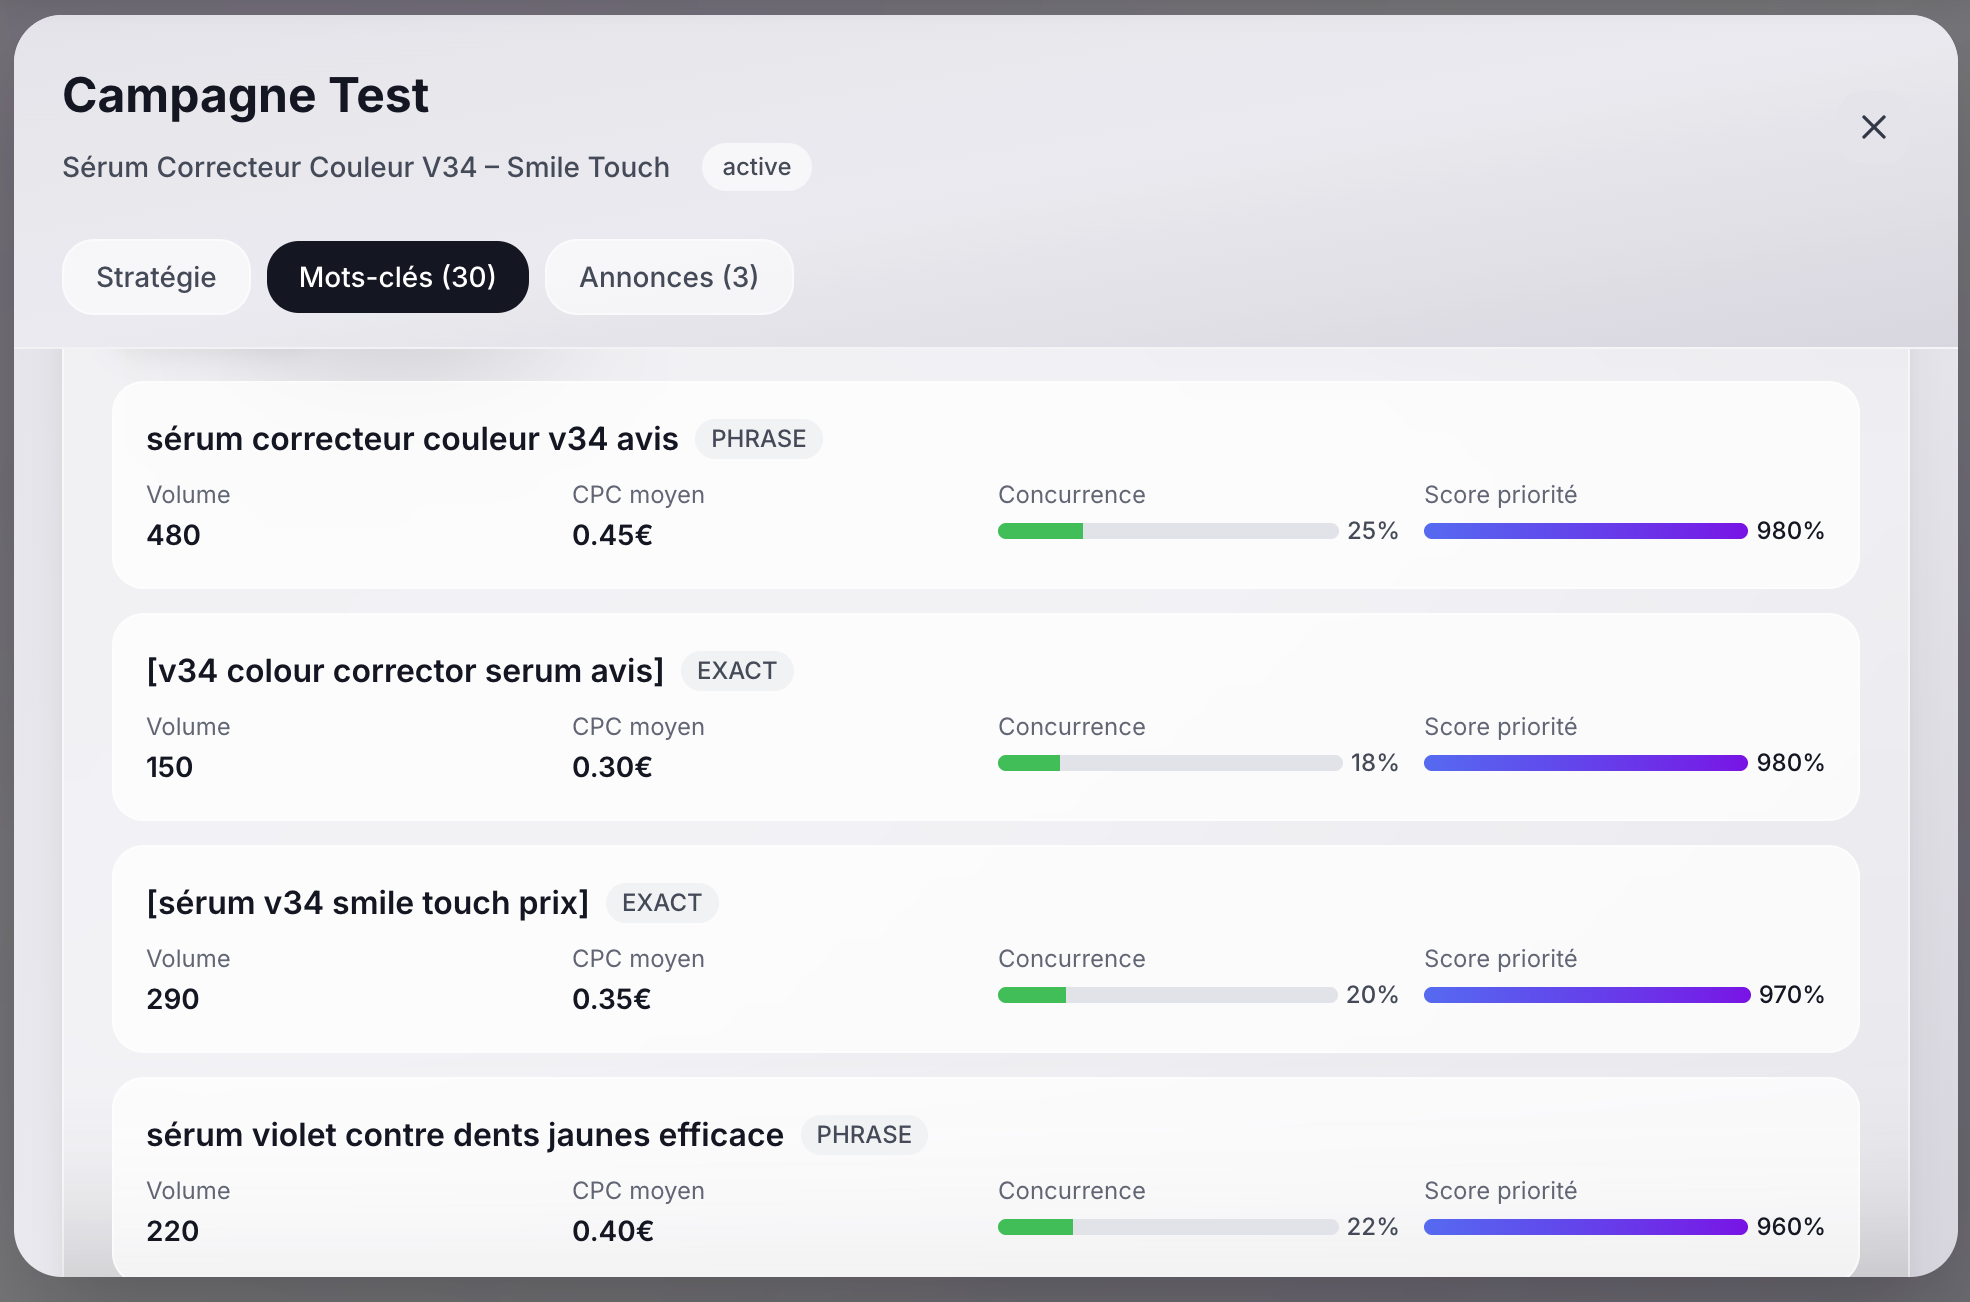Viewport: 1970px width, 1302px height.
Task: Click the 970% Score priorité bar
Action: (1586, 995)
